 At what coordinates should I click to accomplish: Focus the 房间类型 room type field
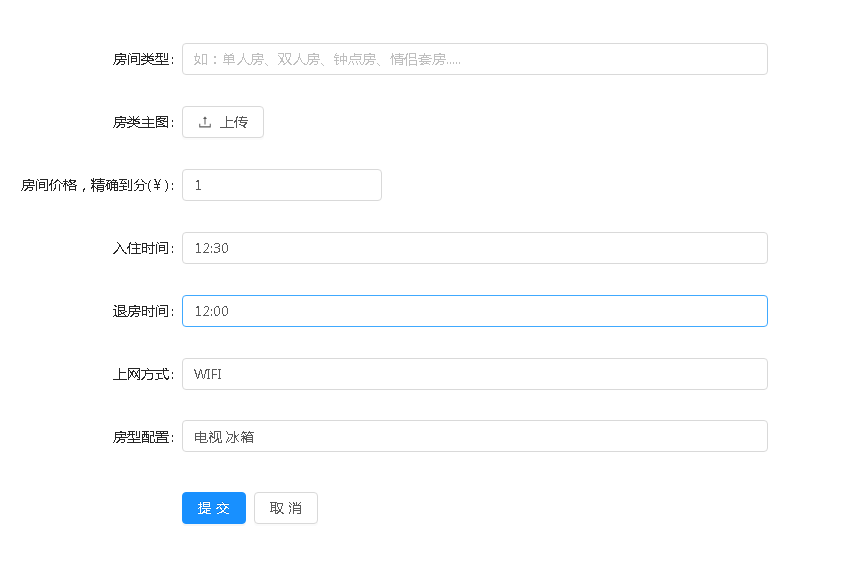pos(475,59)
